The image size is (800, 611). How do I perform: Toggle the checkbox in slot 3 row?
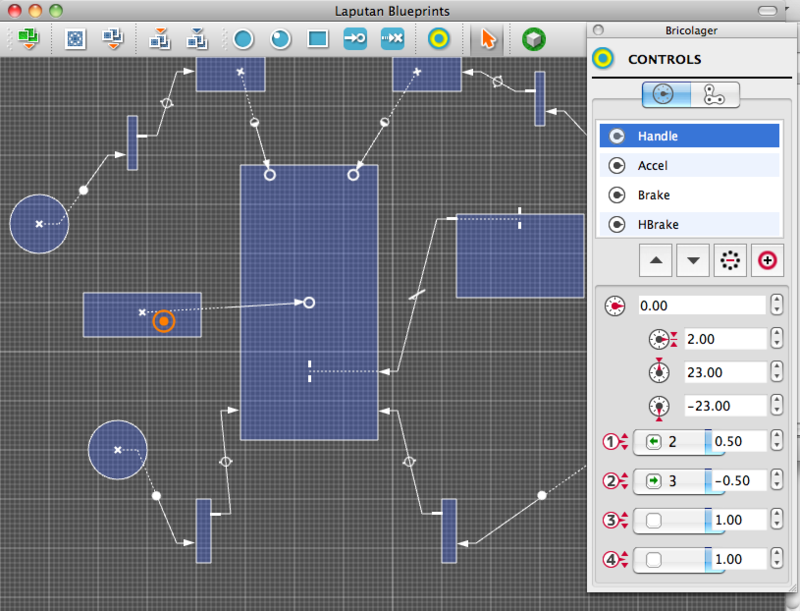pos(654,520)
